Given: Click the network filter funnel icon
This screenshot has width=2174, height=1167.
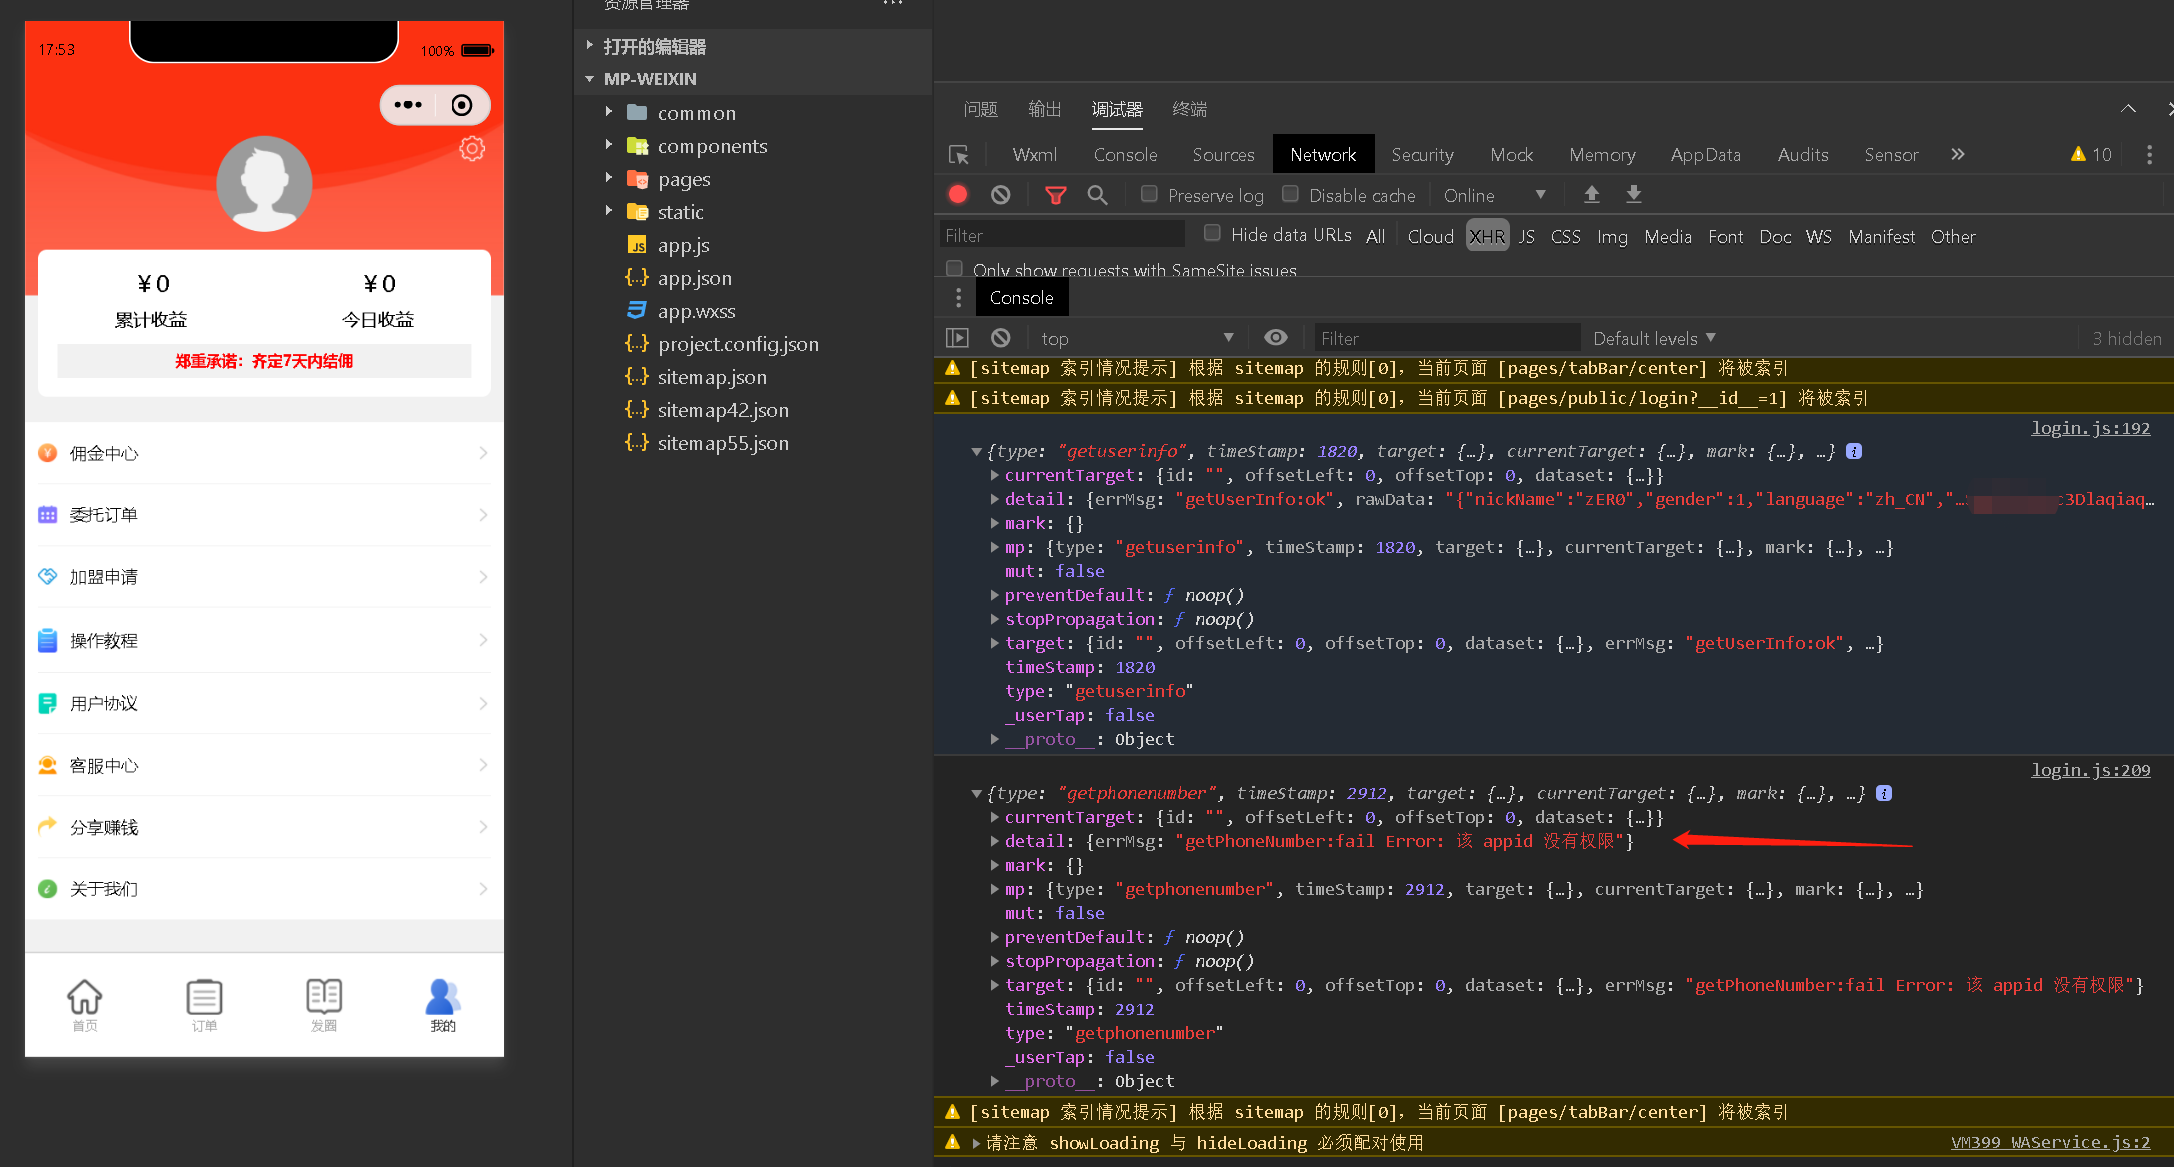Looking at the screenshot, I should click(1055, 195).
